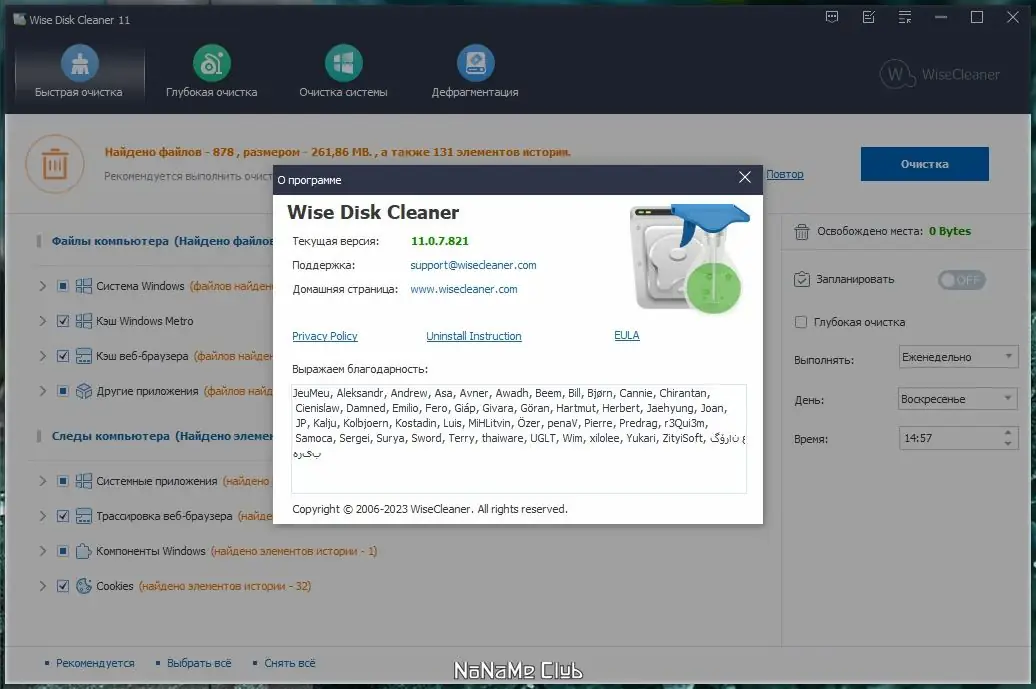Uncheck the Кэш веб-браузера checkbox
1036x689 pixels.
pyautogui.click(x=63, y=356)
